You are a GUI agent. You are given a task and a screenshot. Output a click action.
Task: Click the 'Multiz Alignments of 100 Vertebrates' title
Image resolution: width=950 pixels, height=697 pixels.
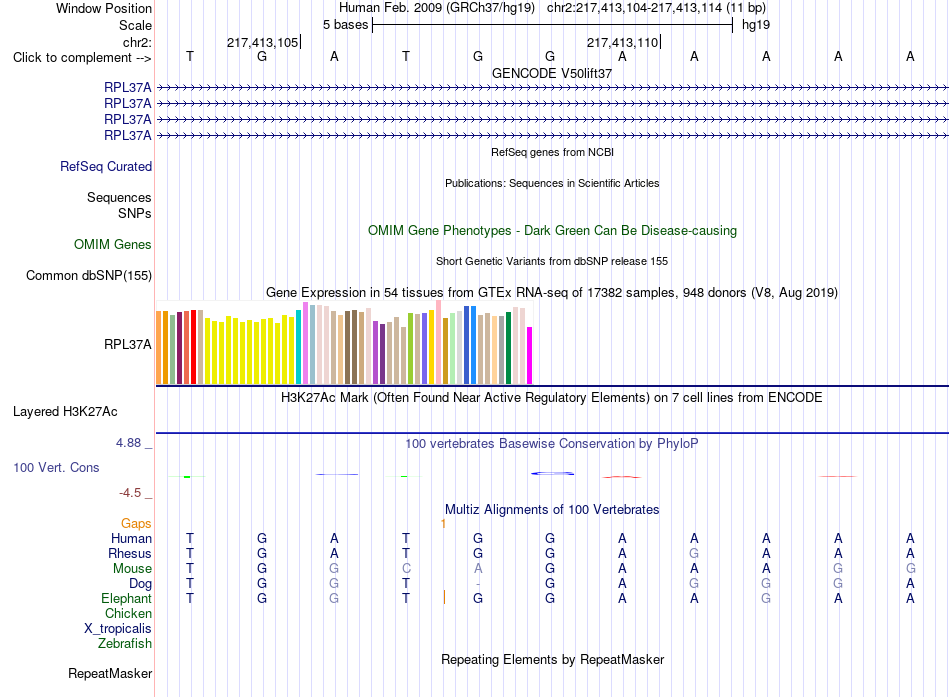(552, 510)
